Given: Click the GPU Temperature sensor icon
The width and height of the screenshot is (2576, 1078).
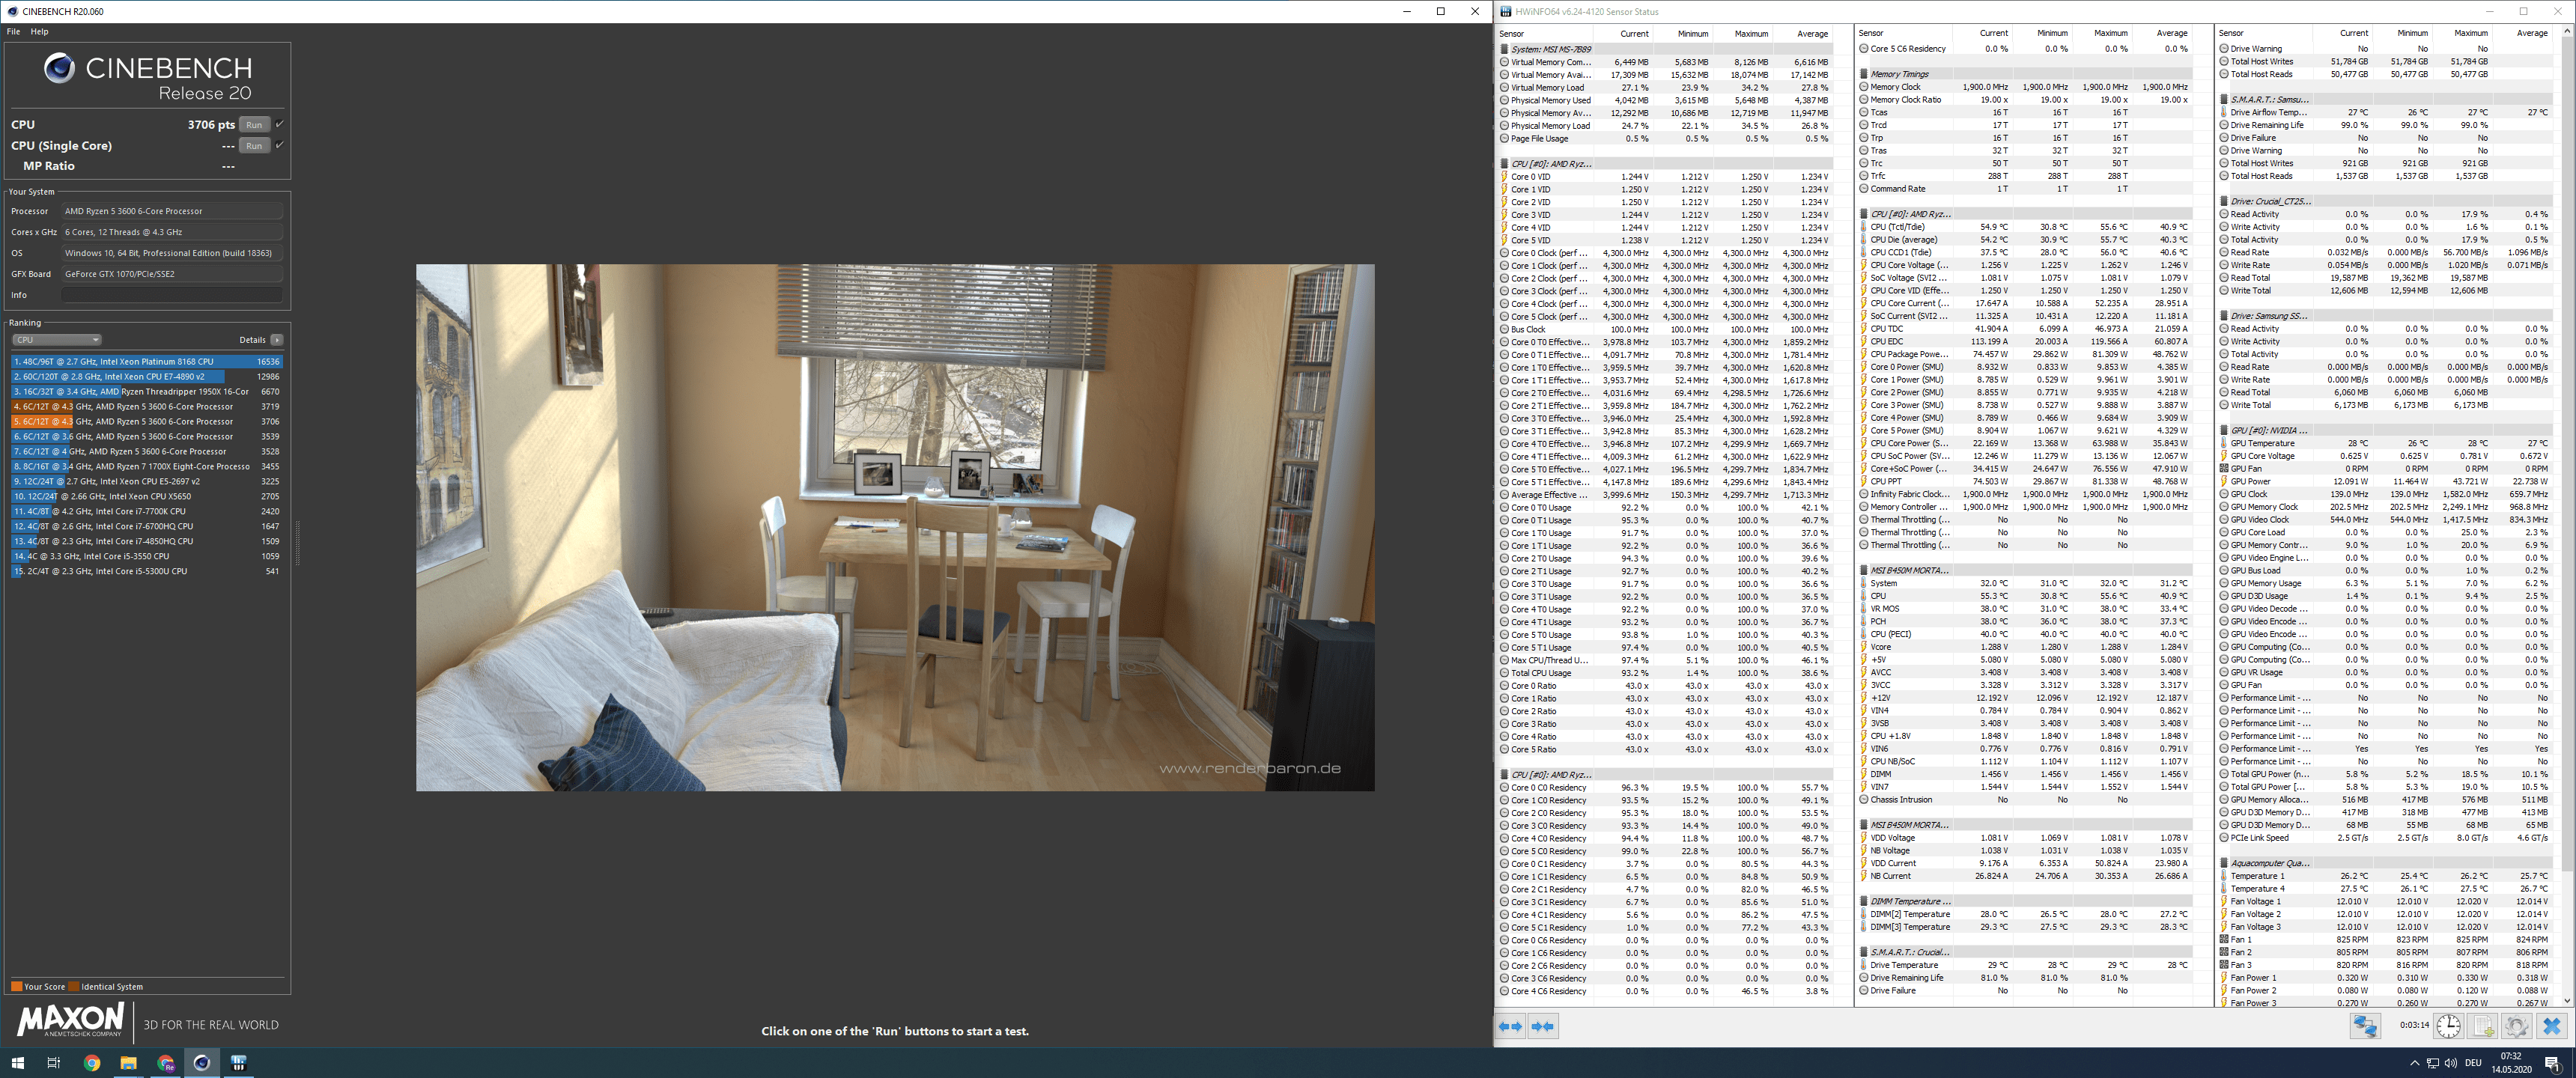Looking at the screenshot, I should tap(2224, 443).
